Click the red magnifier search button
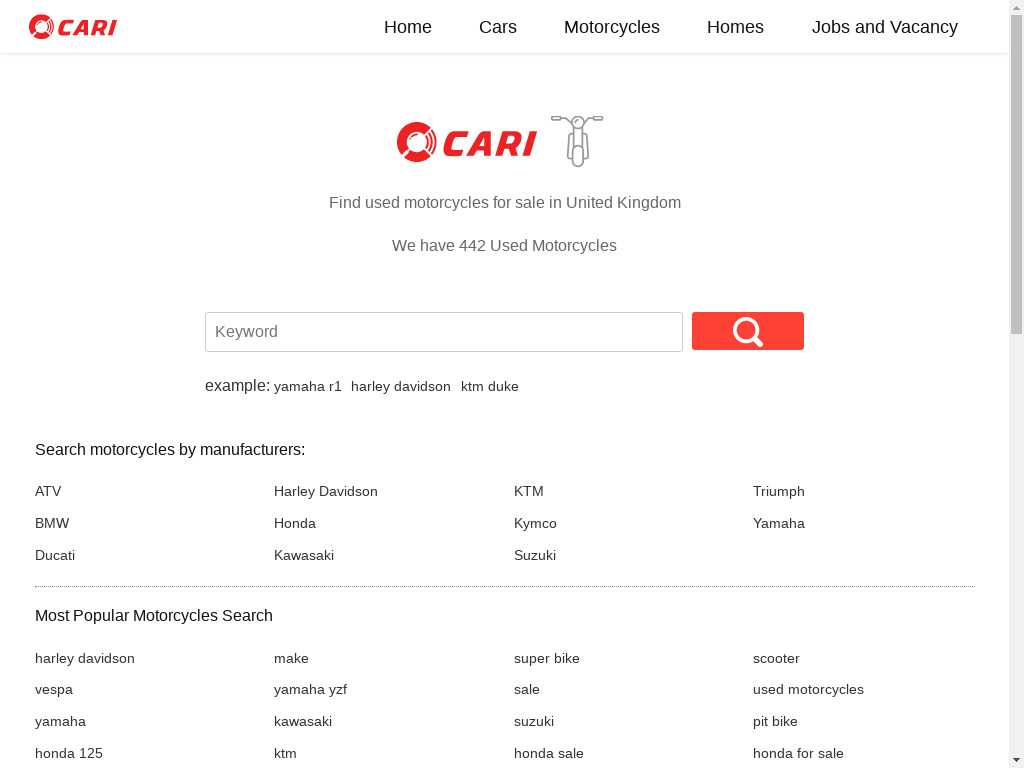This screenshot has width=1024, height=768. pos(747,331)
